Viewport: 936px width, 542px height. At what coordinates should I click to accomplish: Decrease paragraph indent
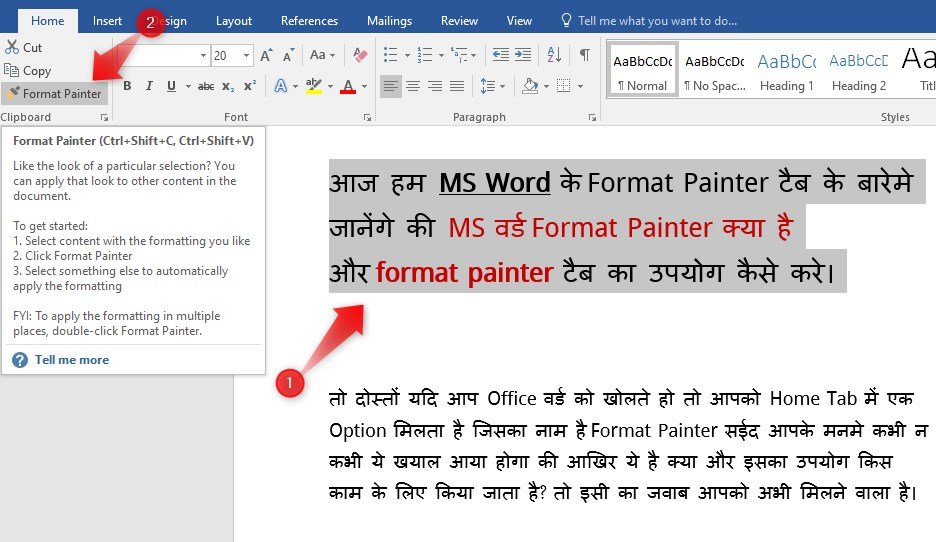[500, 55]
